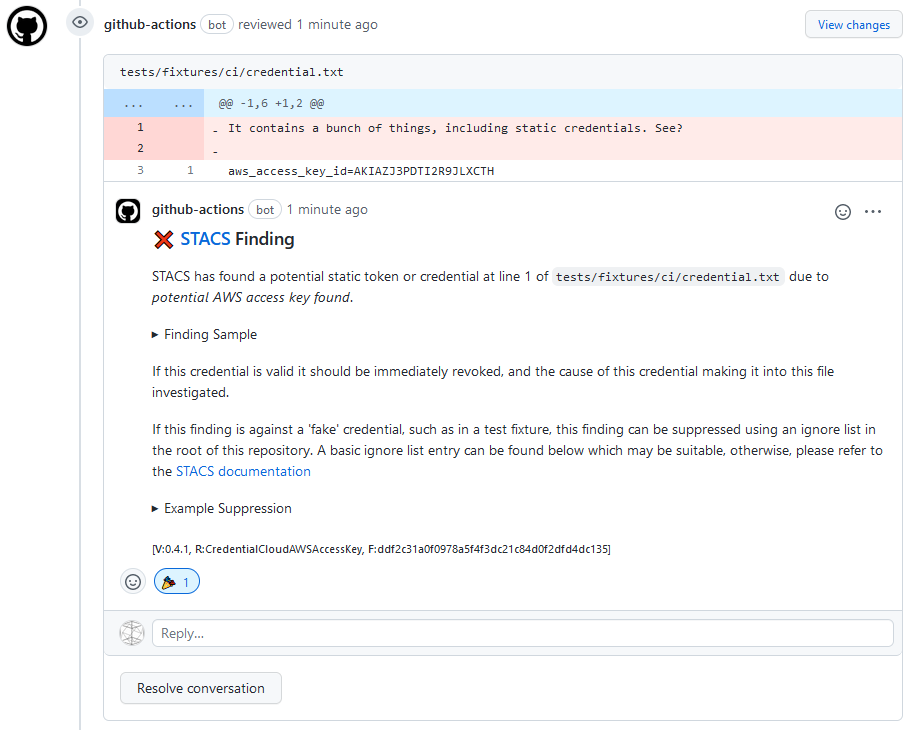Click the review header '1 minute ago' timestamp
Screen dimensions: 910x730
[337, 24]
